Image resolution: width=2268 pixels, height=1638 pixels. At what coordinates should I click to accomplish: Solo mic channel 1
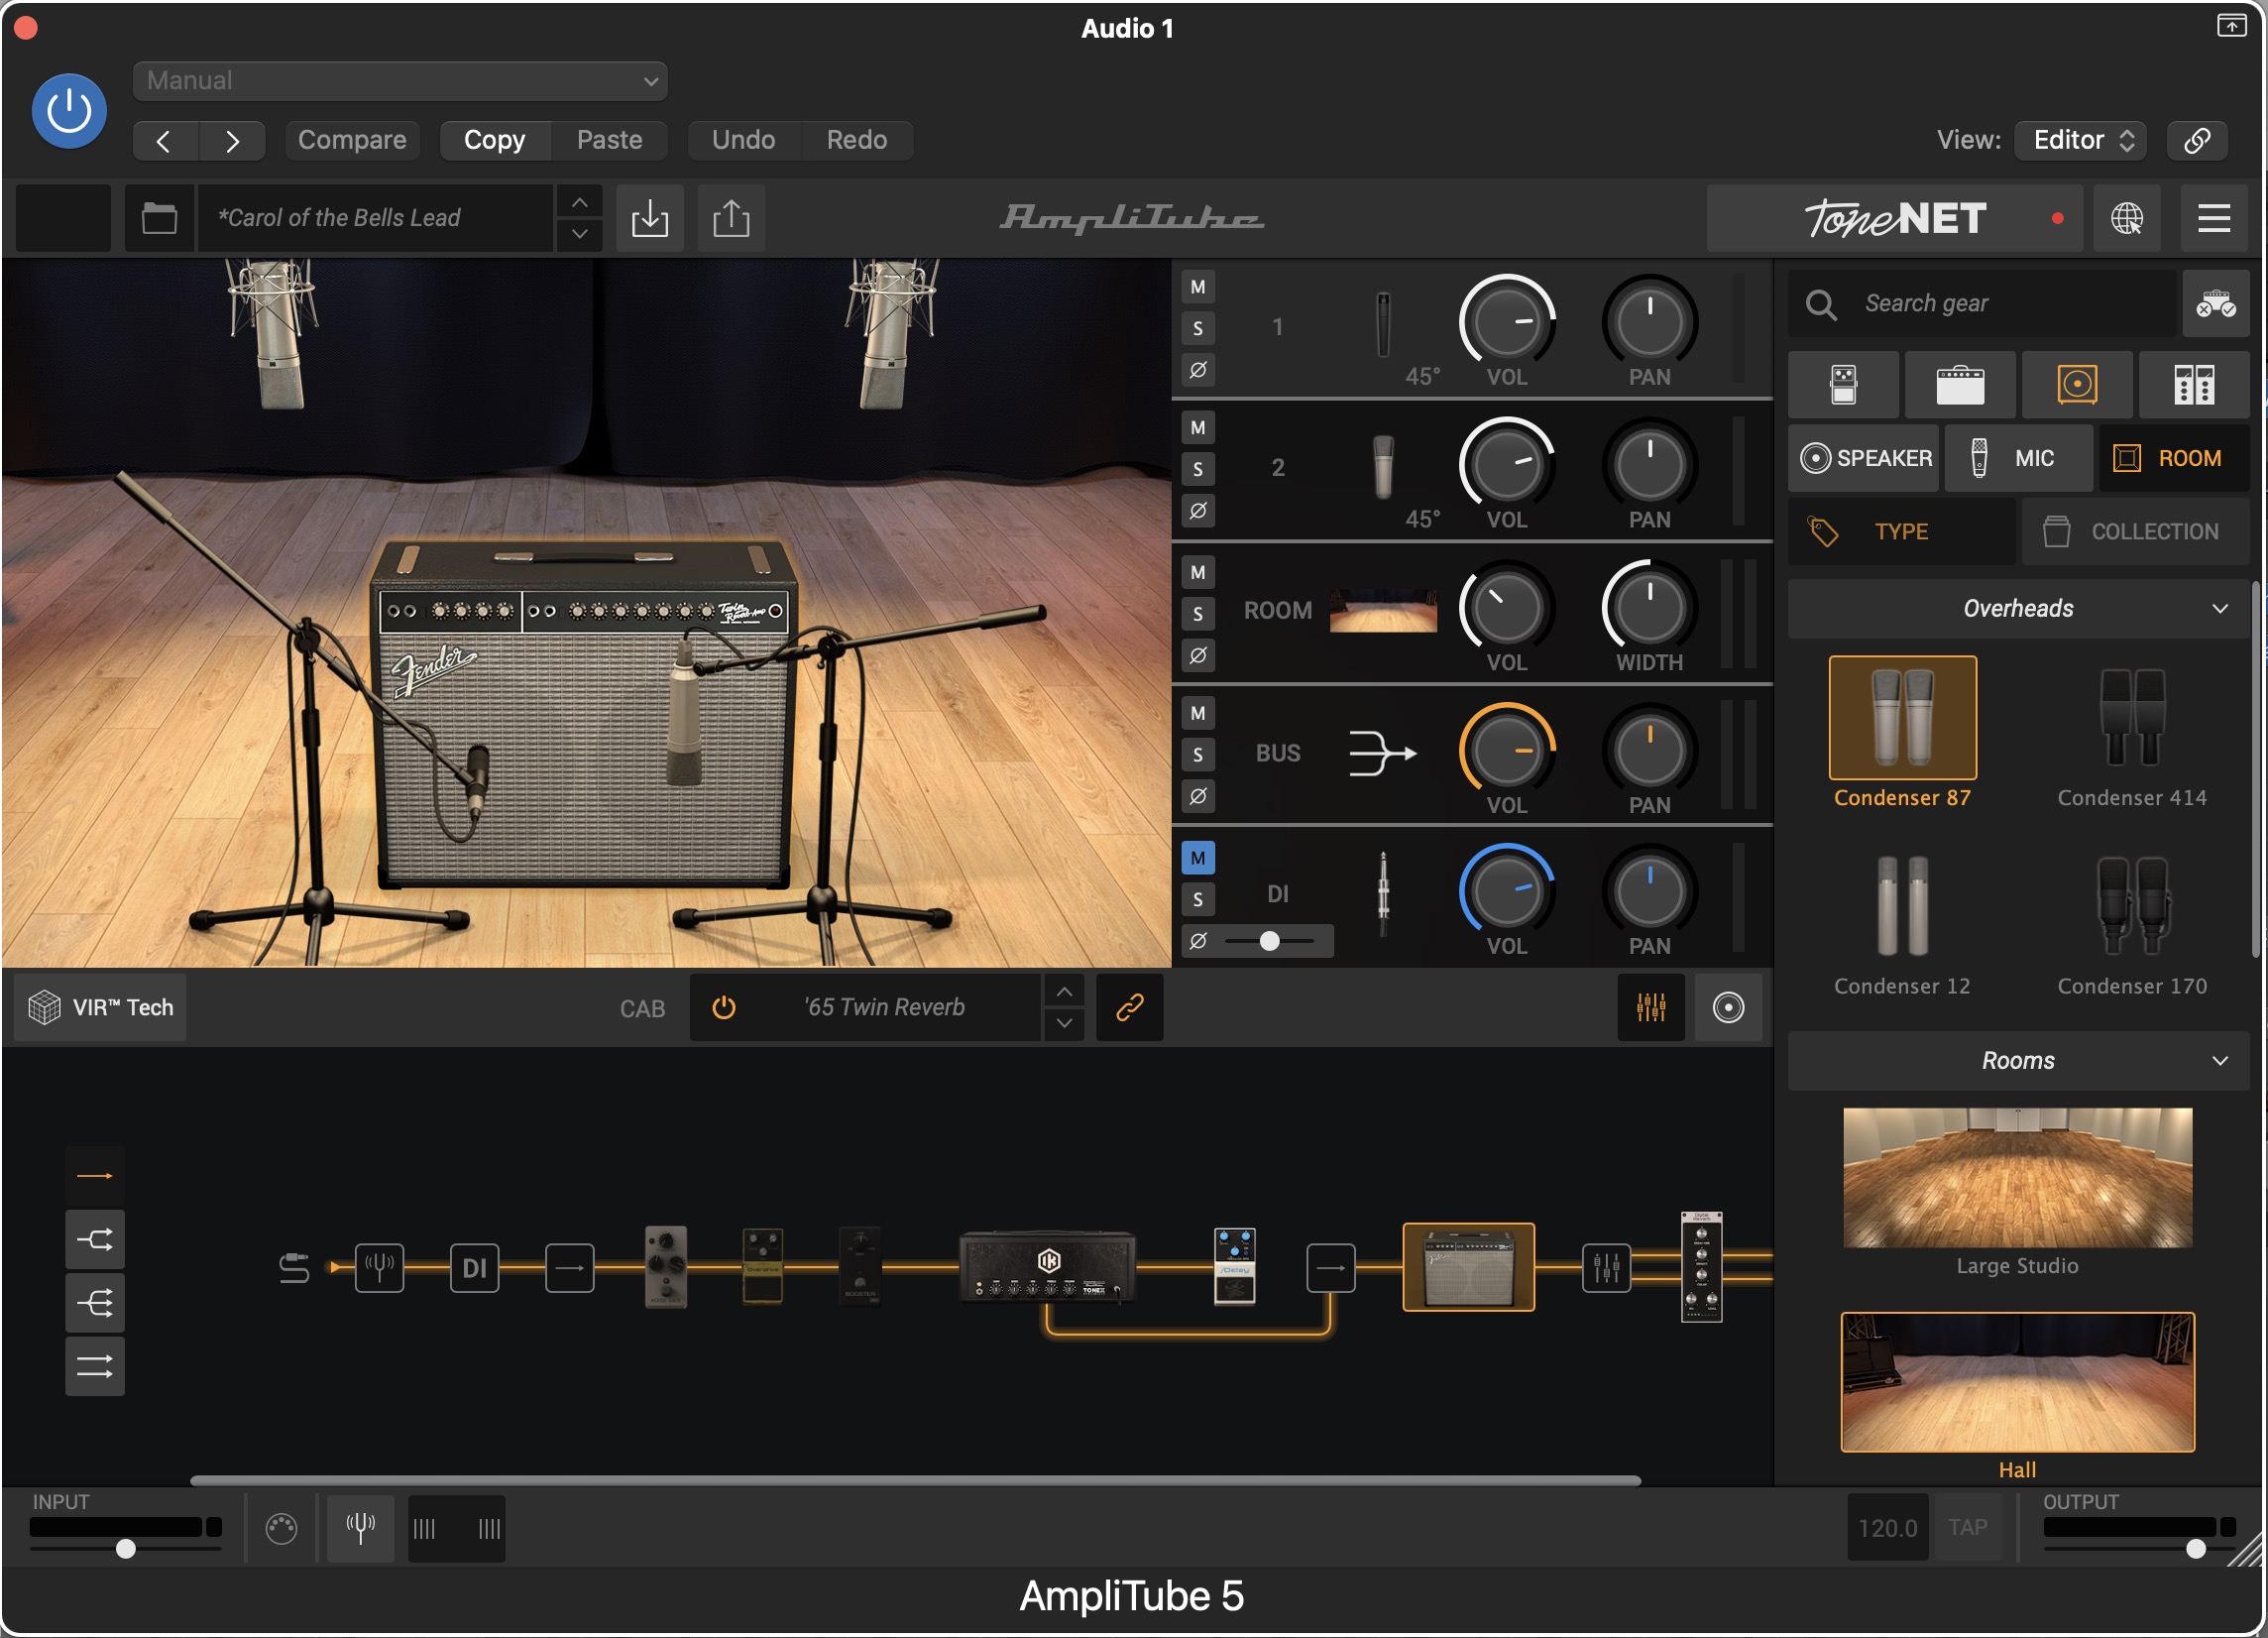point(1198,328)
